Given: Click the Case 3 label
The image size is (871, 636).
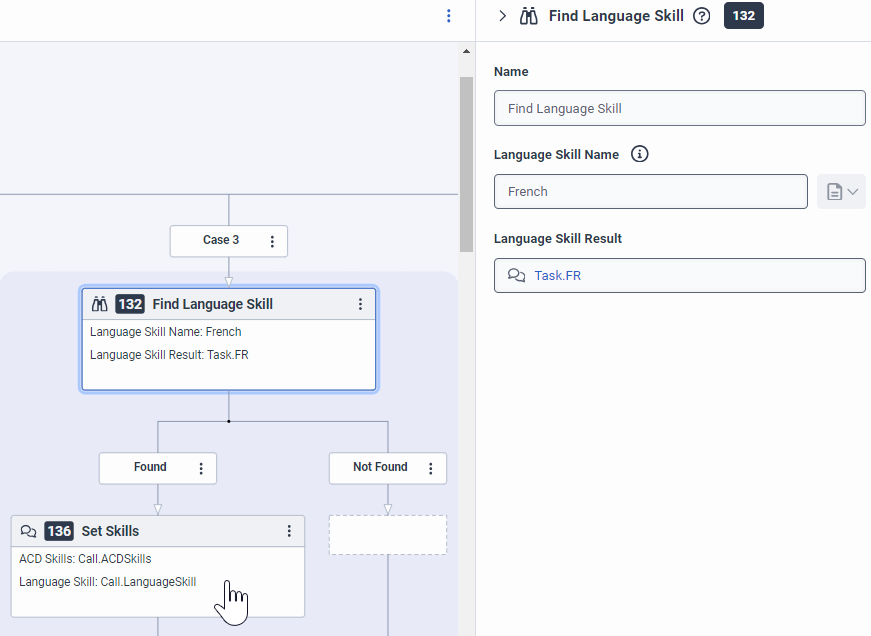Looking at the screenshot, I should coord(220,240).
